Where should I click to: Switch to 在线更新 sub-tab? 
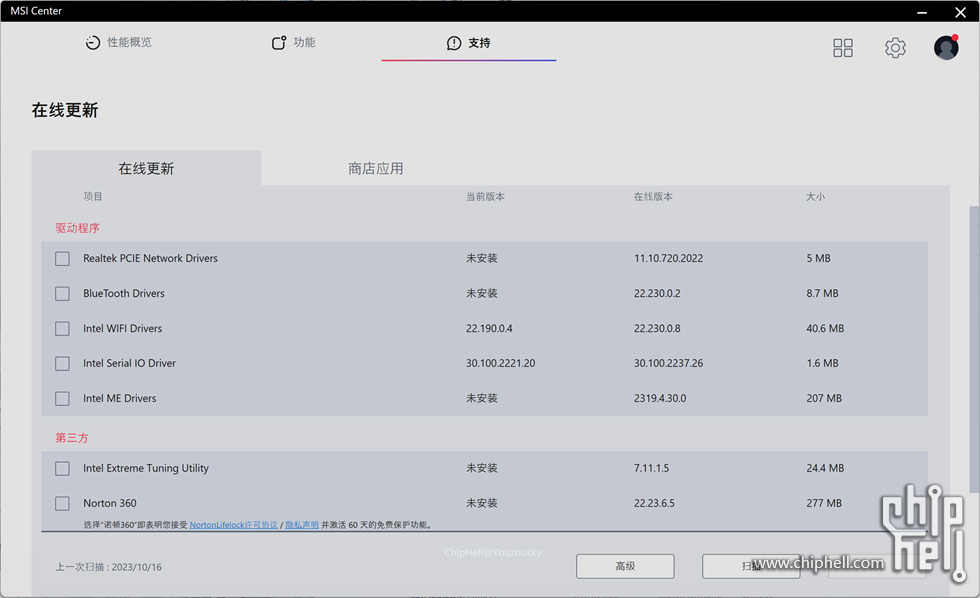146,168
